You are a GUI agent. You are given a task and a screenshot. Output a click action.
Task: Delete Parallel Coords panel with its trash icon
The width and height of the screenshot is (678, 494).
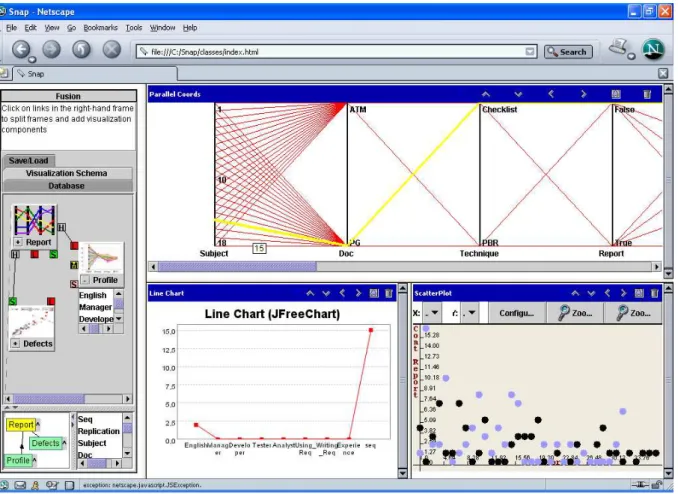pos(647,94)
